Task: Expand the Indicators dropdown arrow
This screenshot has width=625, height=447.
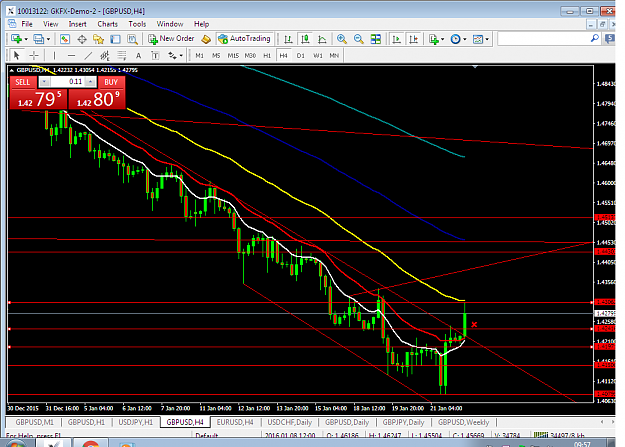Action: click(442, 39)
